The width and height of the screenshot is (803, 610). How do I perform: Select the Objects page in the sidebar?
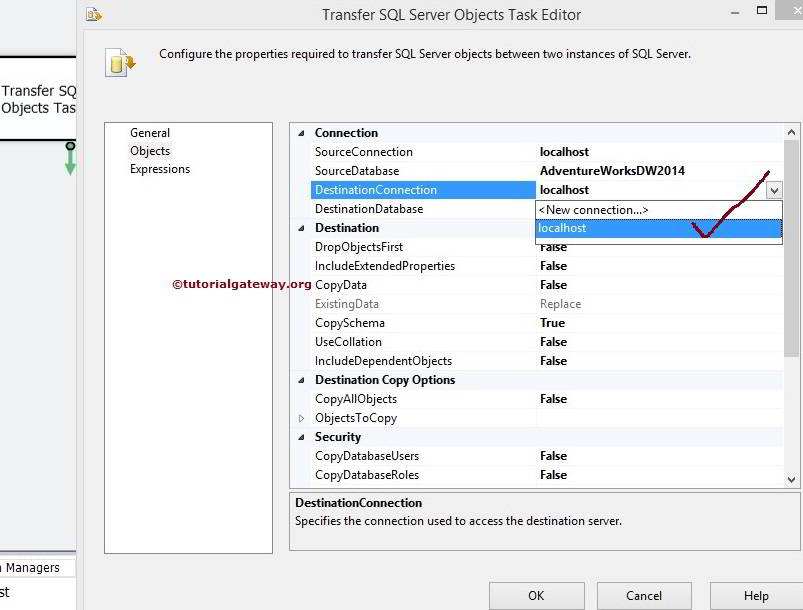[x=150, y=150]
